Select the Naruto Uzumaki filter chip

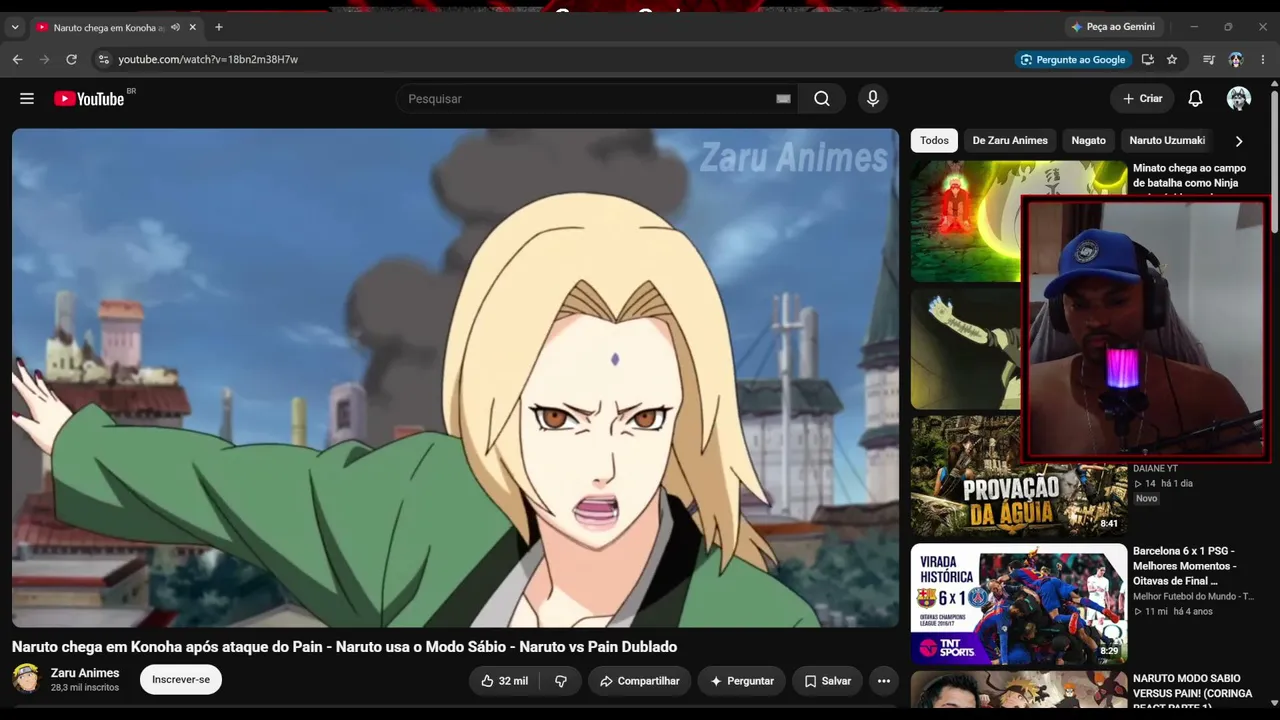pos(1166,141)
